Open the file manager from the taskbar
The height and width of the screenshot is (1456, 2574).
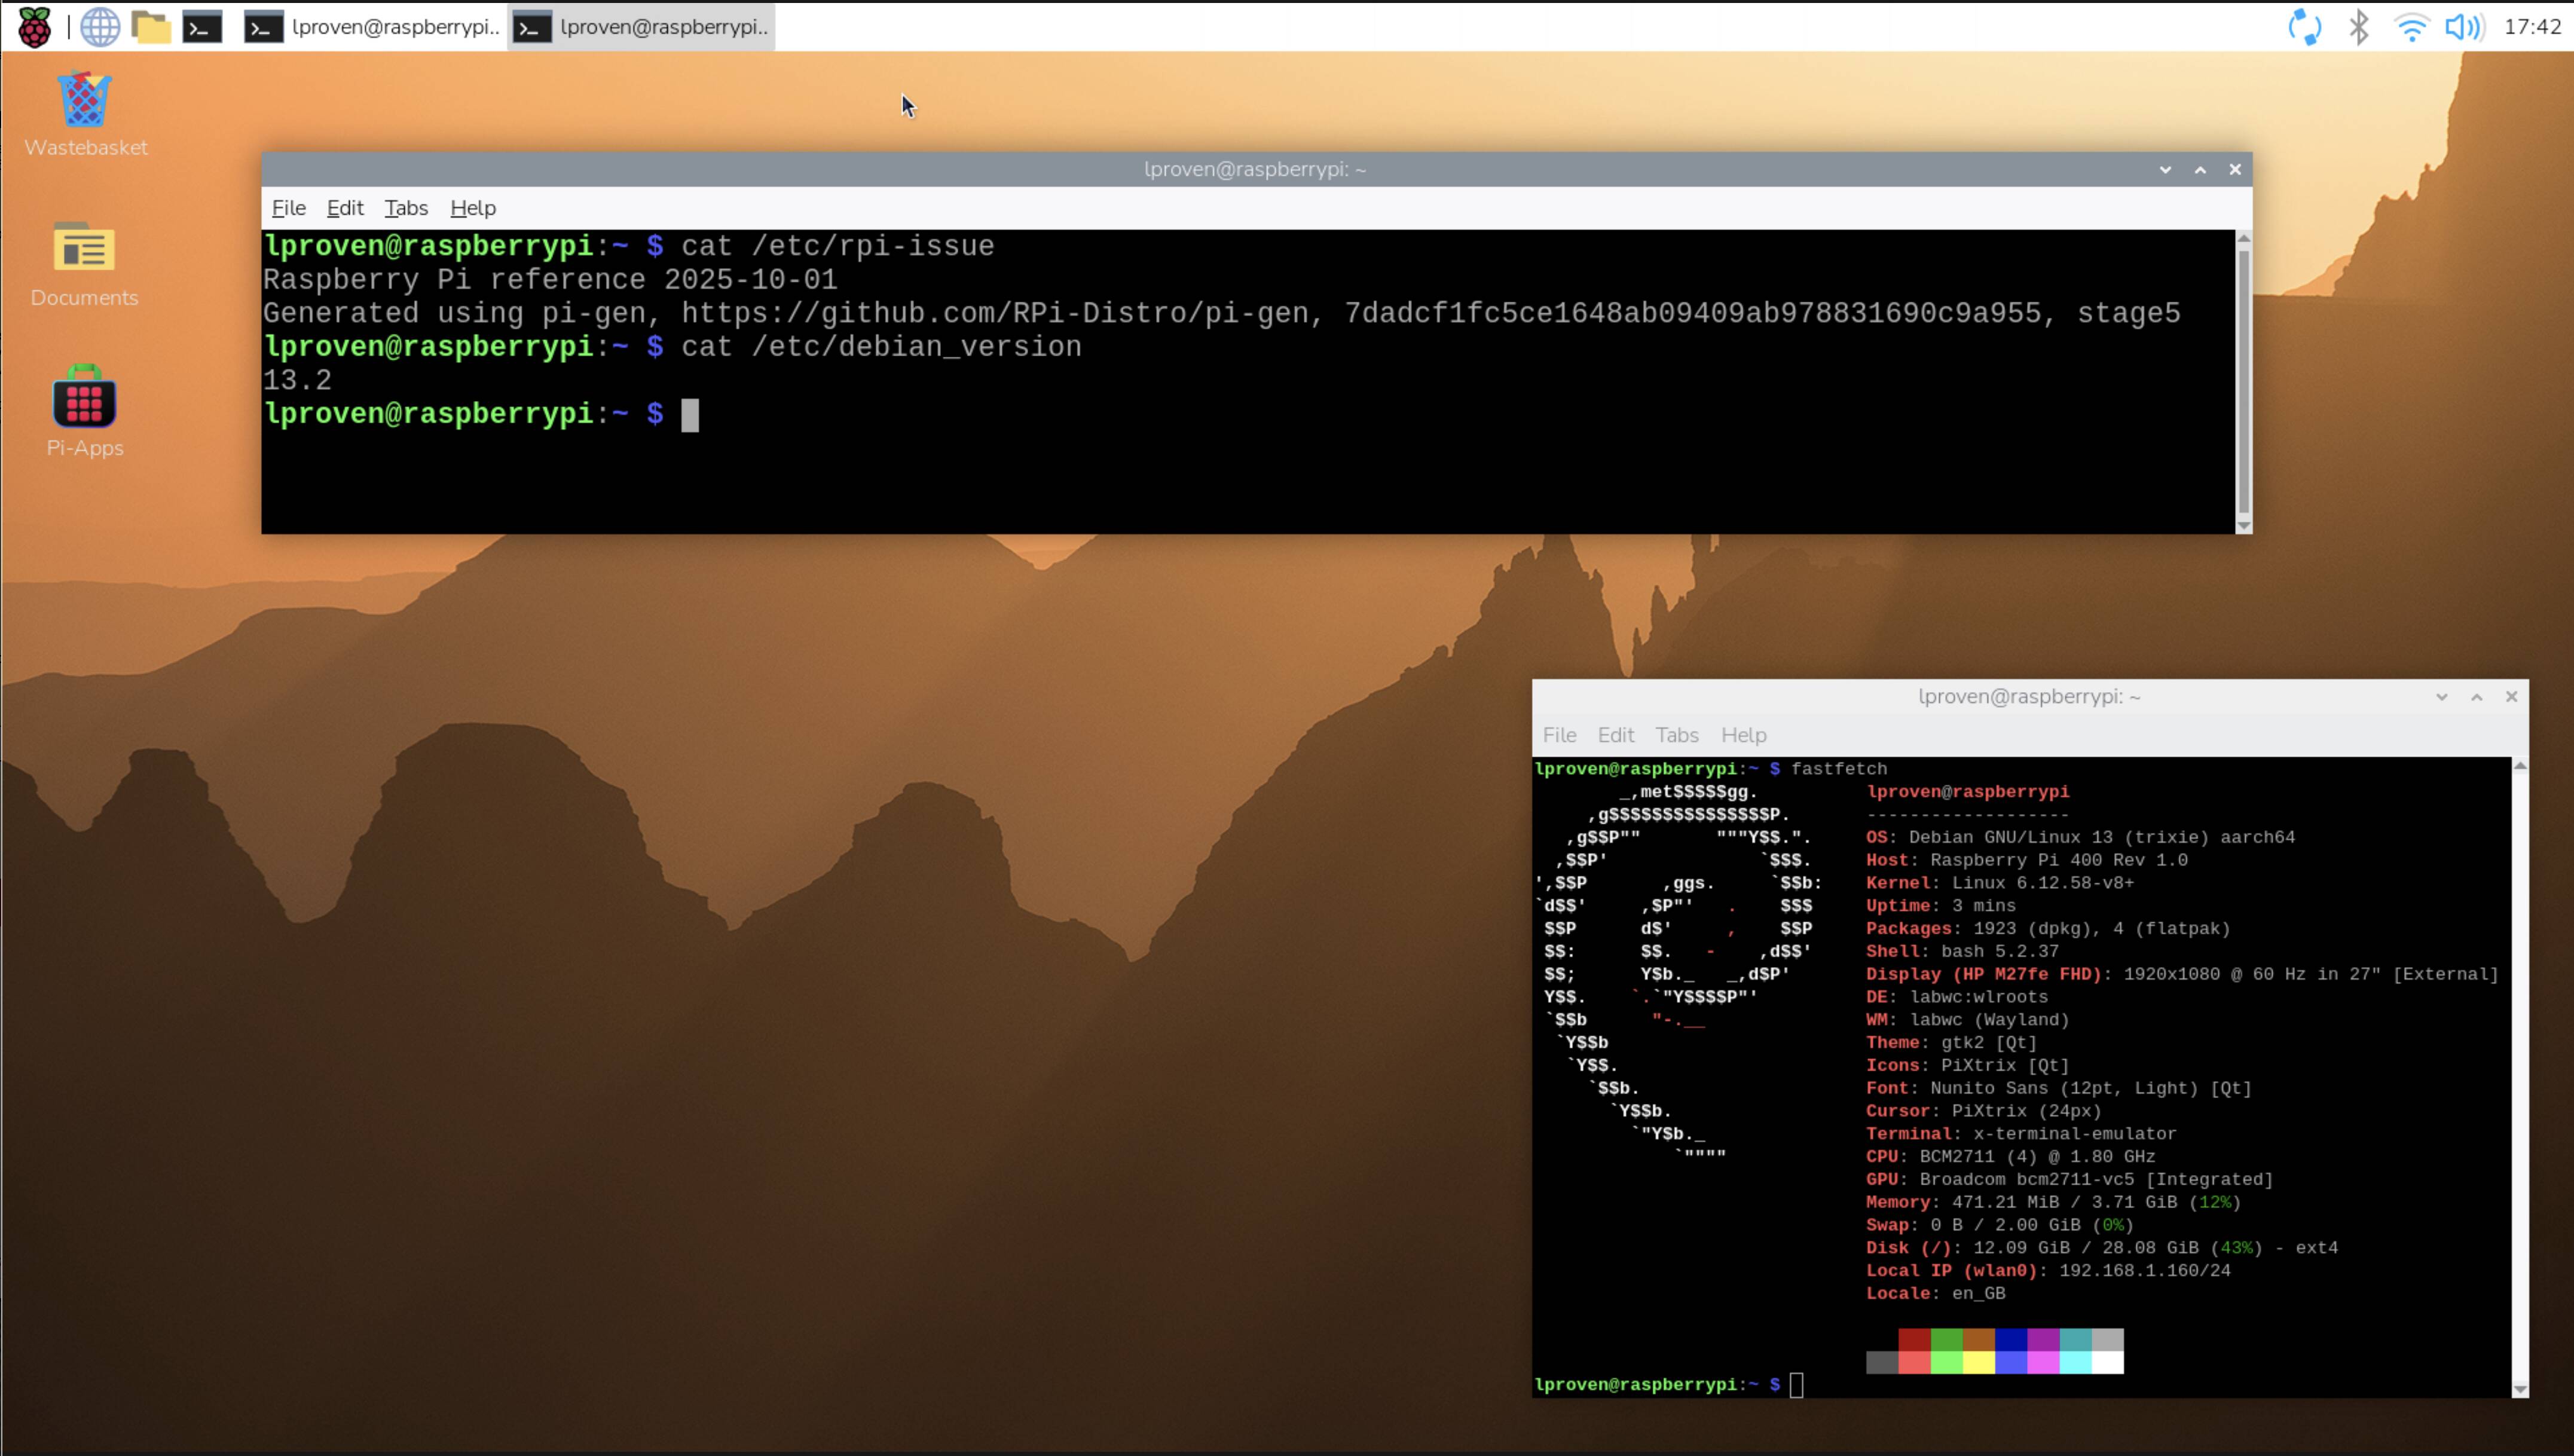pos(151,27)
